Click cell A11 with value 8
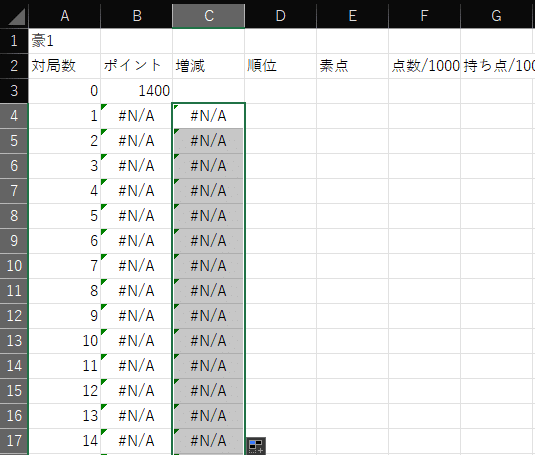Screen dimensions: 535x455 pyautogui.click(x=64, y=291)
